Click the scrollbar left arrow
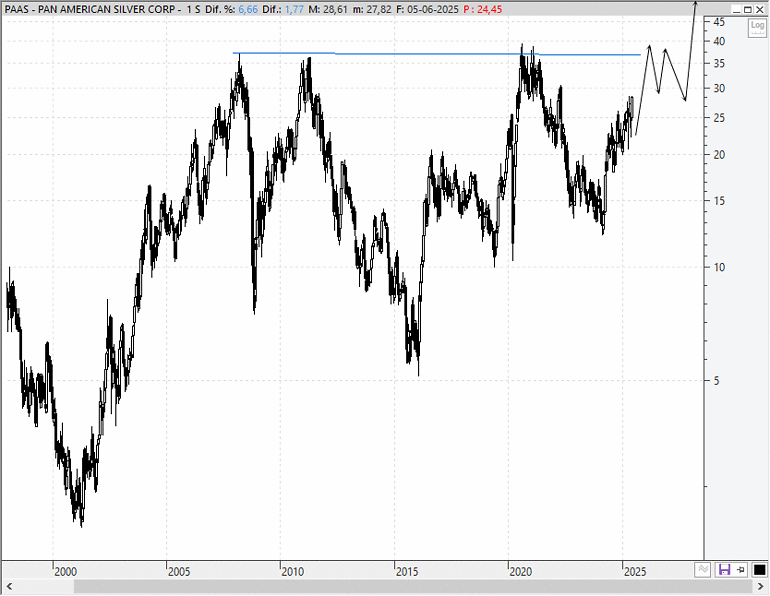Screen dimensions: 770x596 [9, 587]
